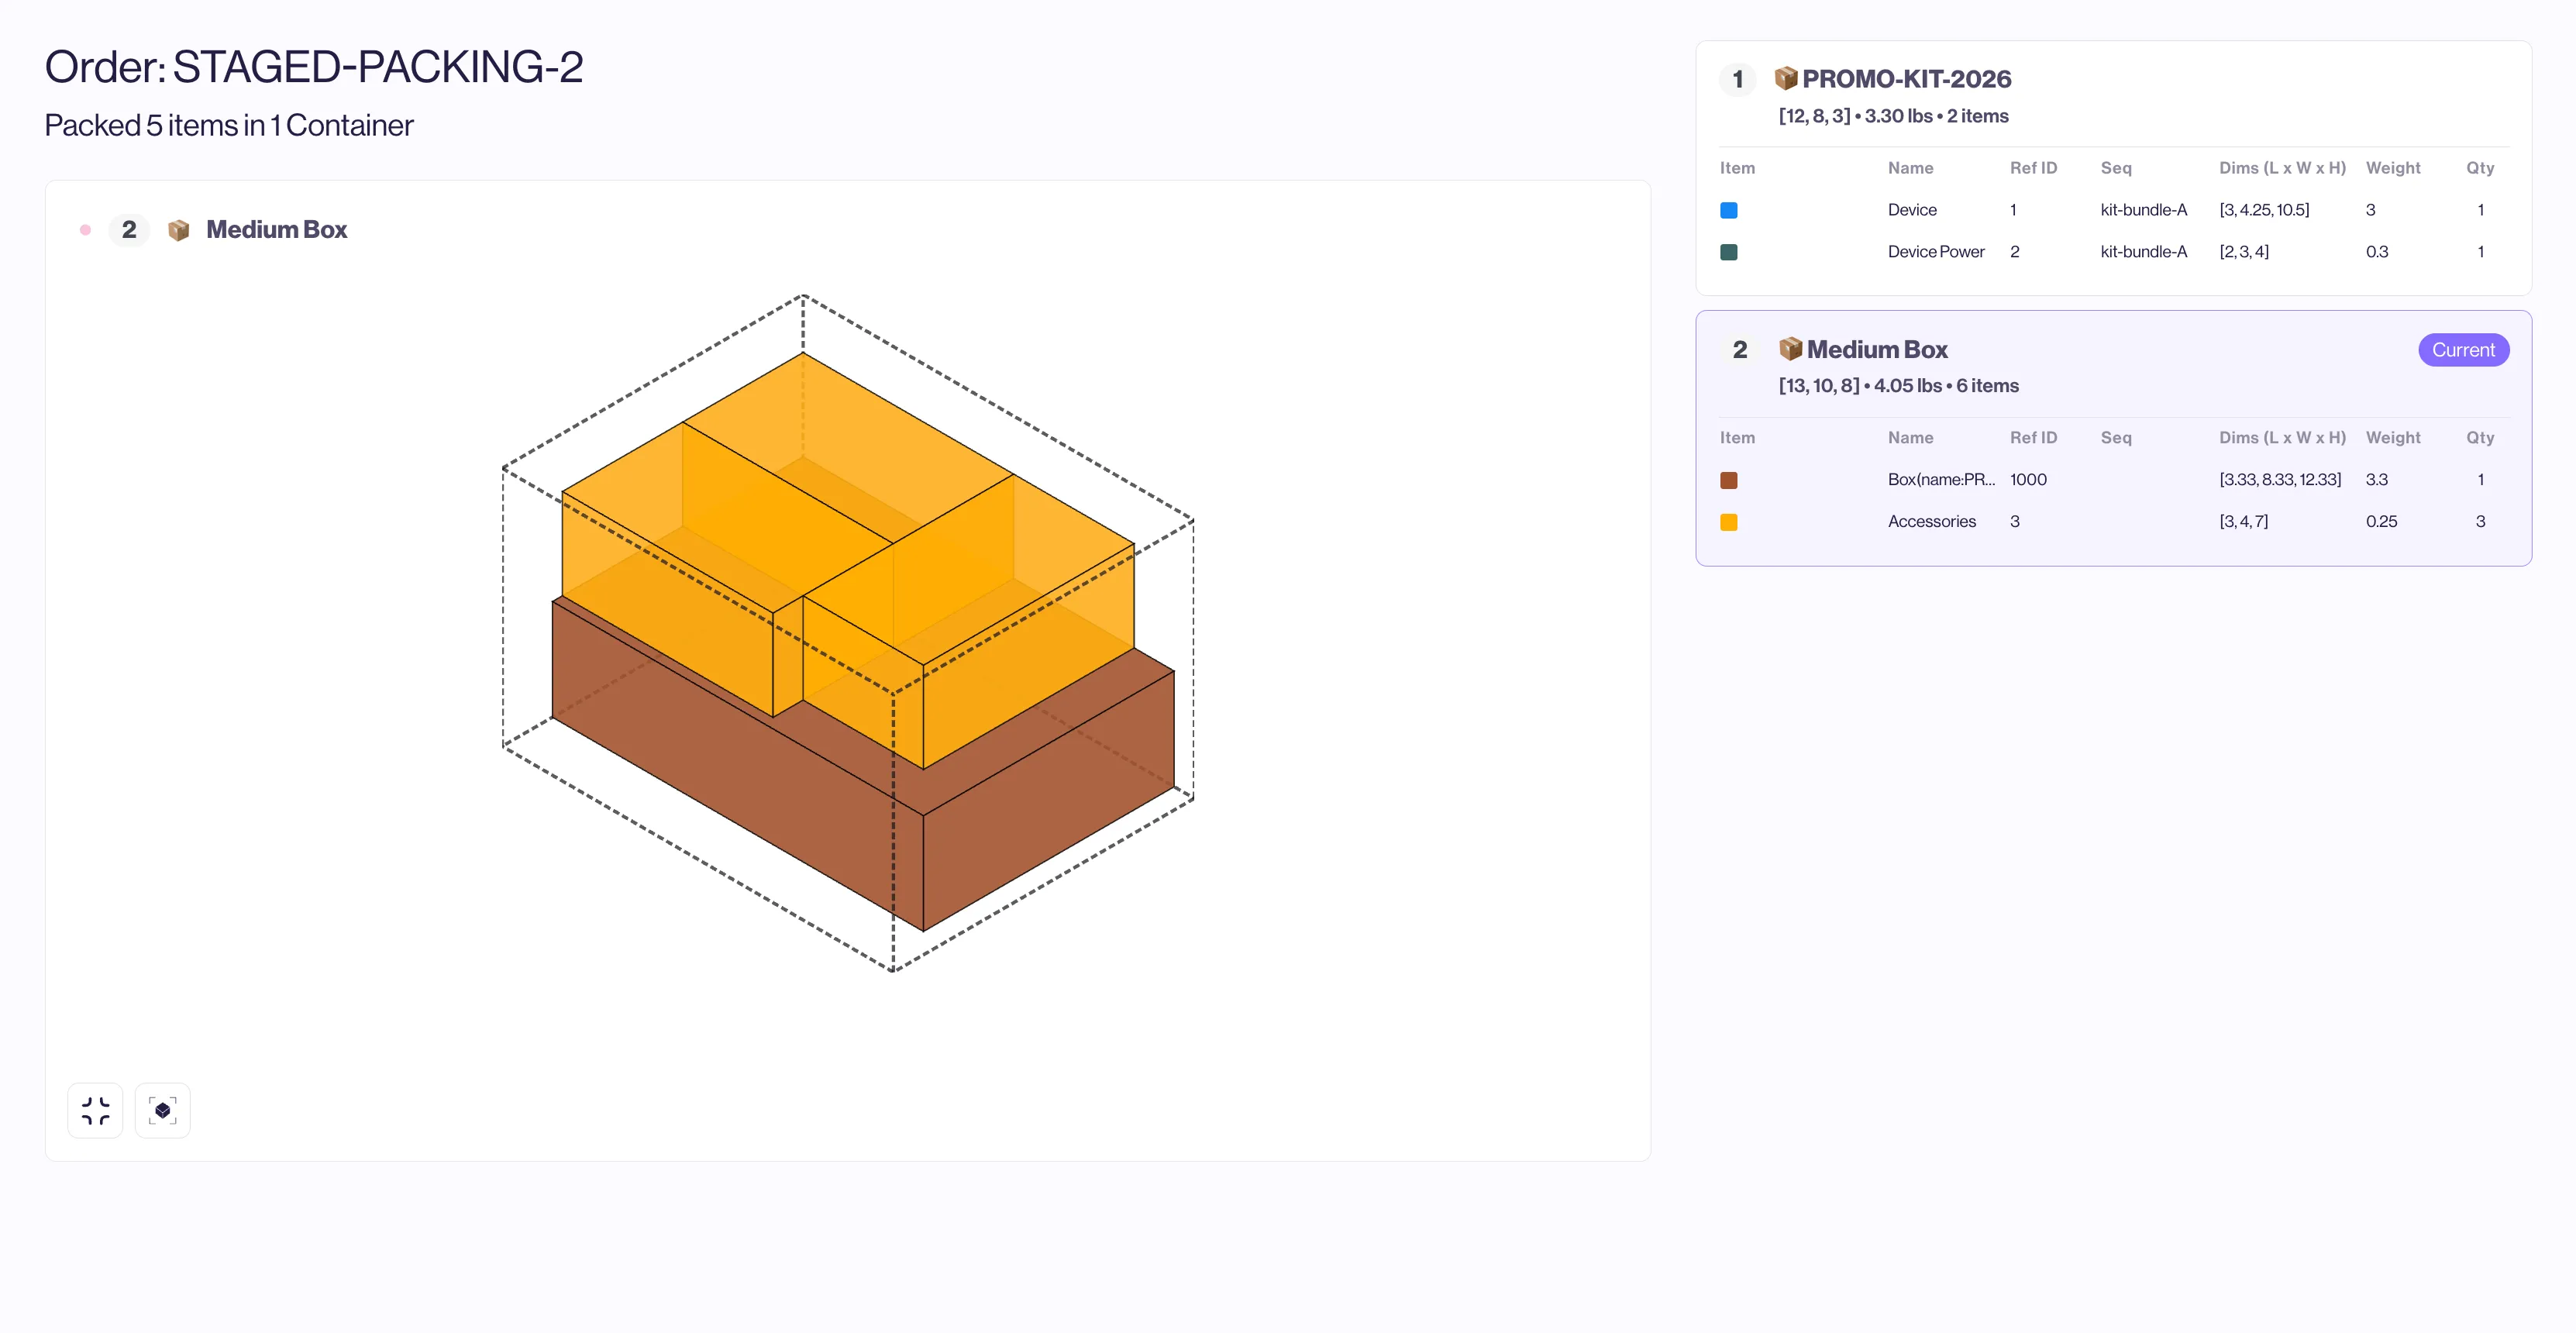Select the Medium Box title in the list
The height and width of the screenshot is (1333, 2576).
[1877, 349]
